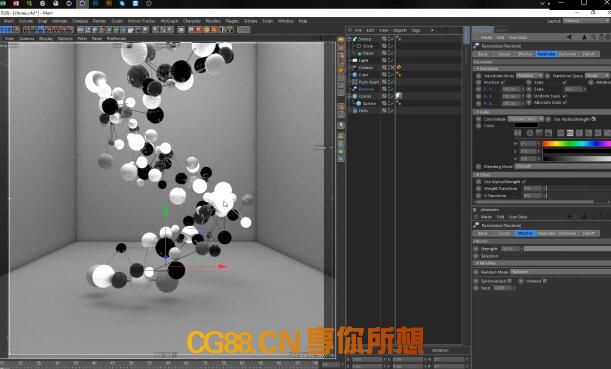Open the Objects menu in Object Manager
The height and width of the screenshot is (369, 611).
tap(399, 30)
